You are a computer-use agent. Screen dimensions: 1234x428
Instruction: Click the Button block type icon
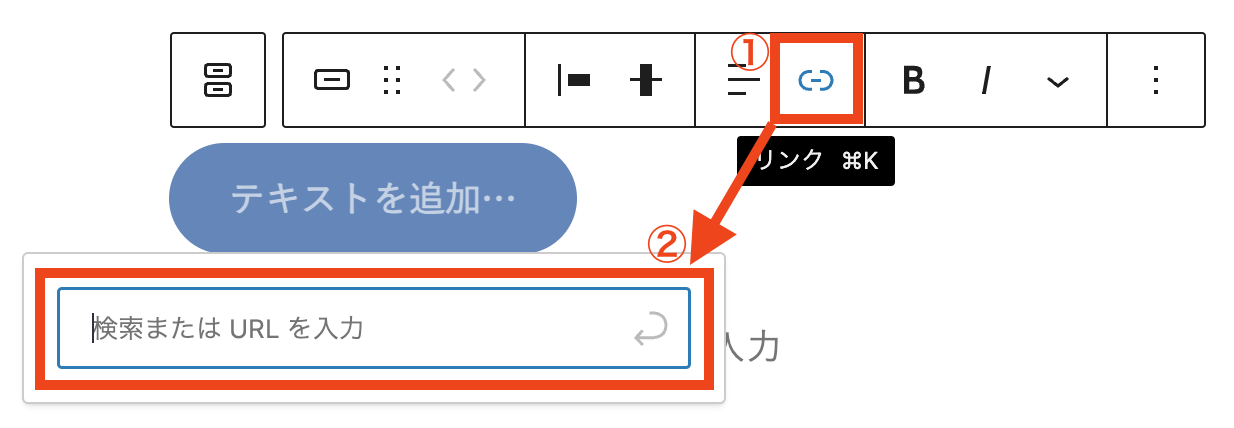(x=332, y=80)
